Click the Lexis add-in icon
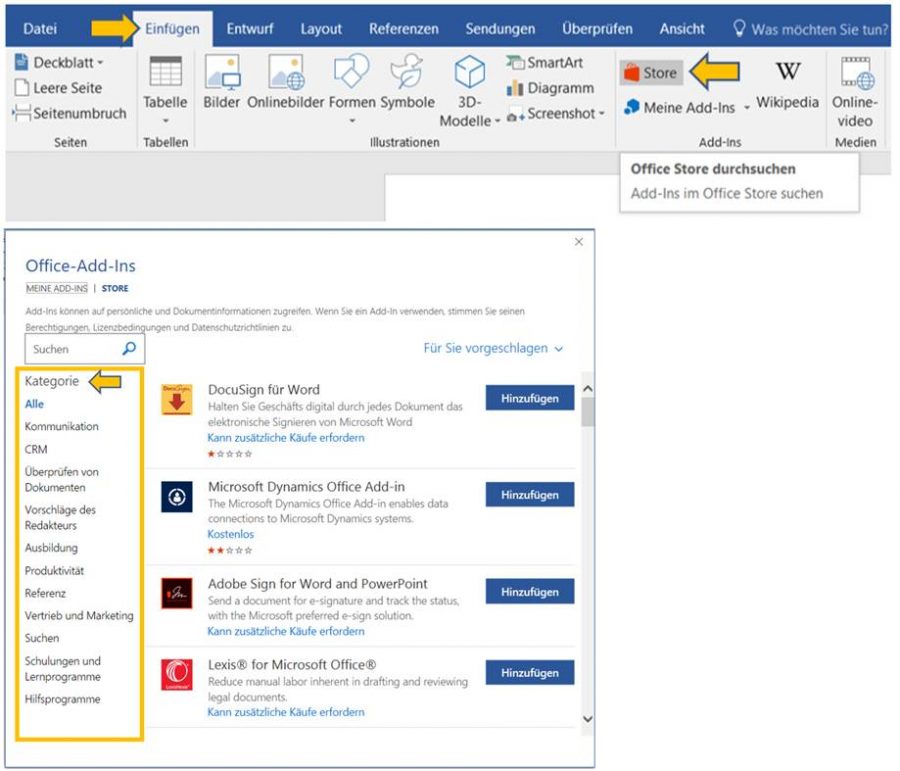Image resolution: width=900 pixels, height=771 pixels. click(177, 675)
